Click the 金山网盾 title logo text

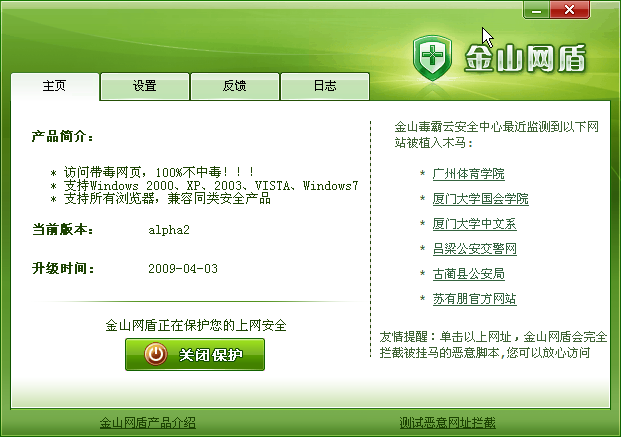[x=525, y=59]
